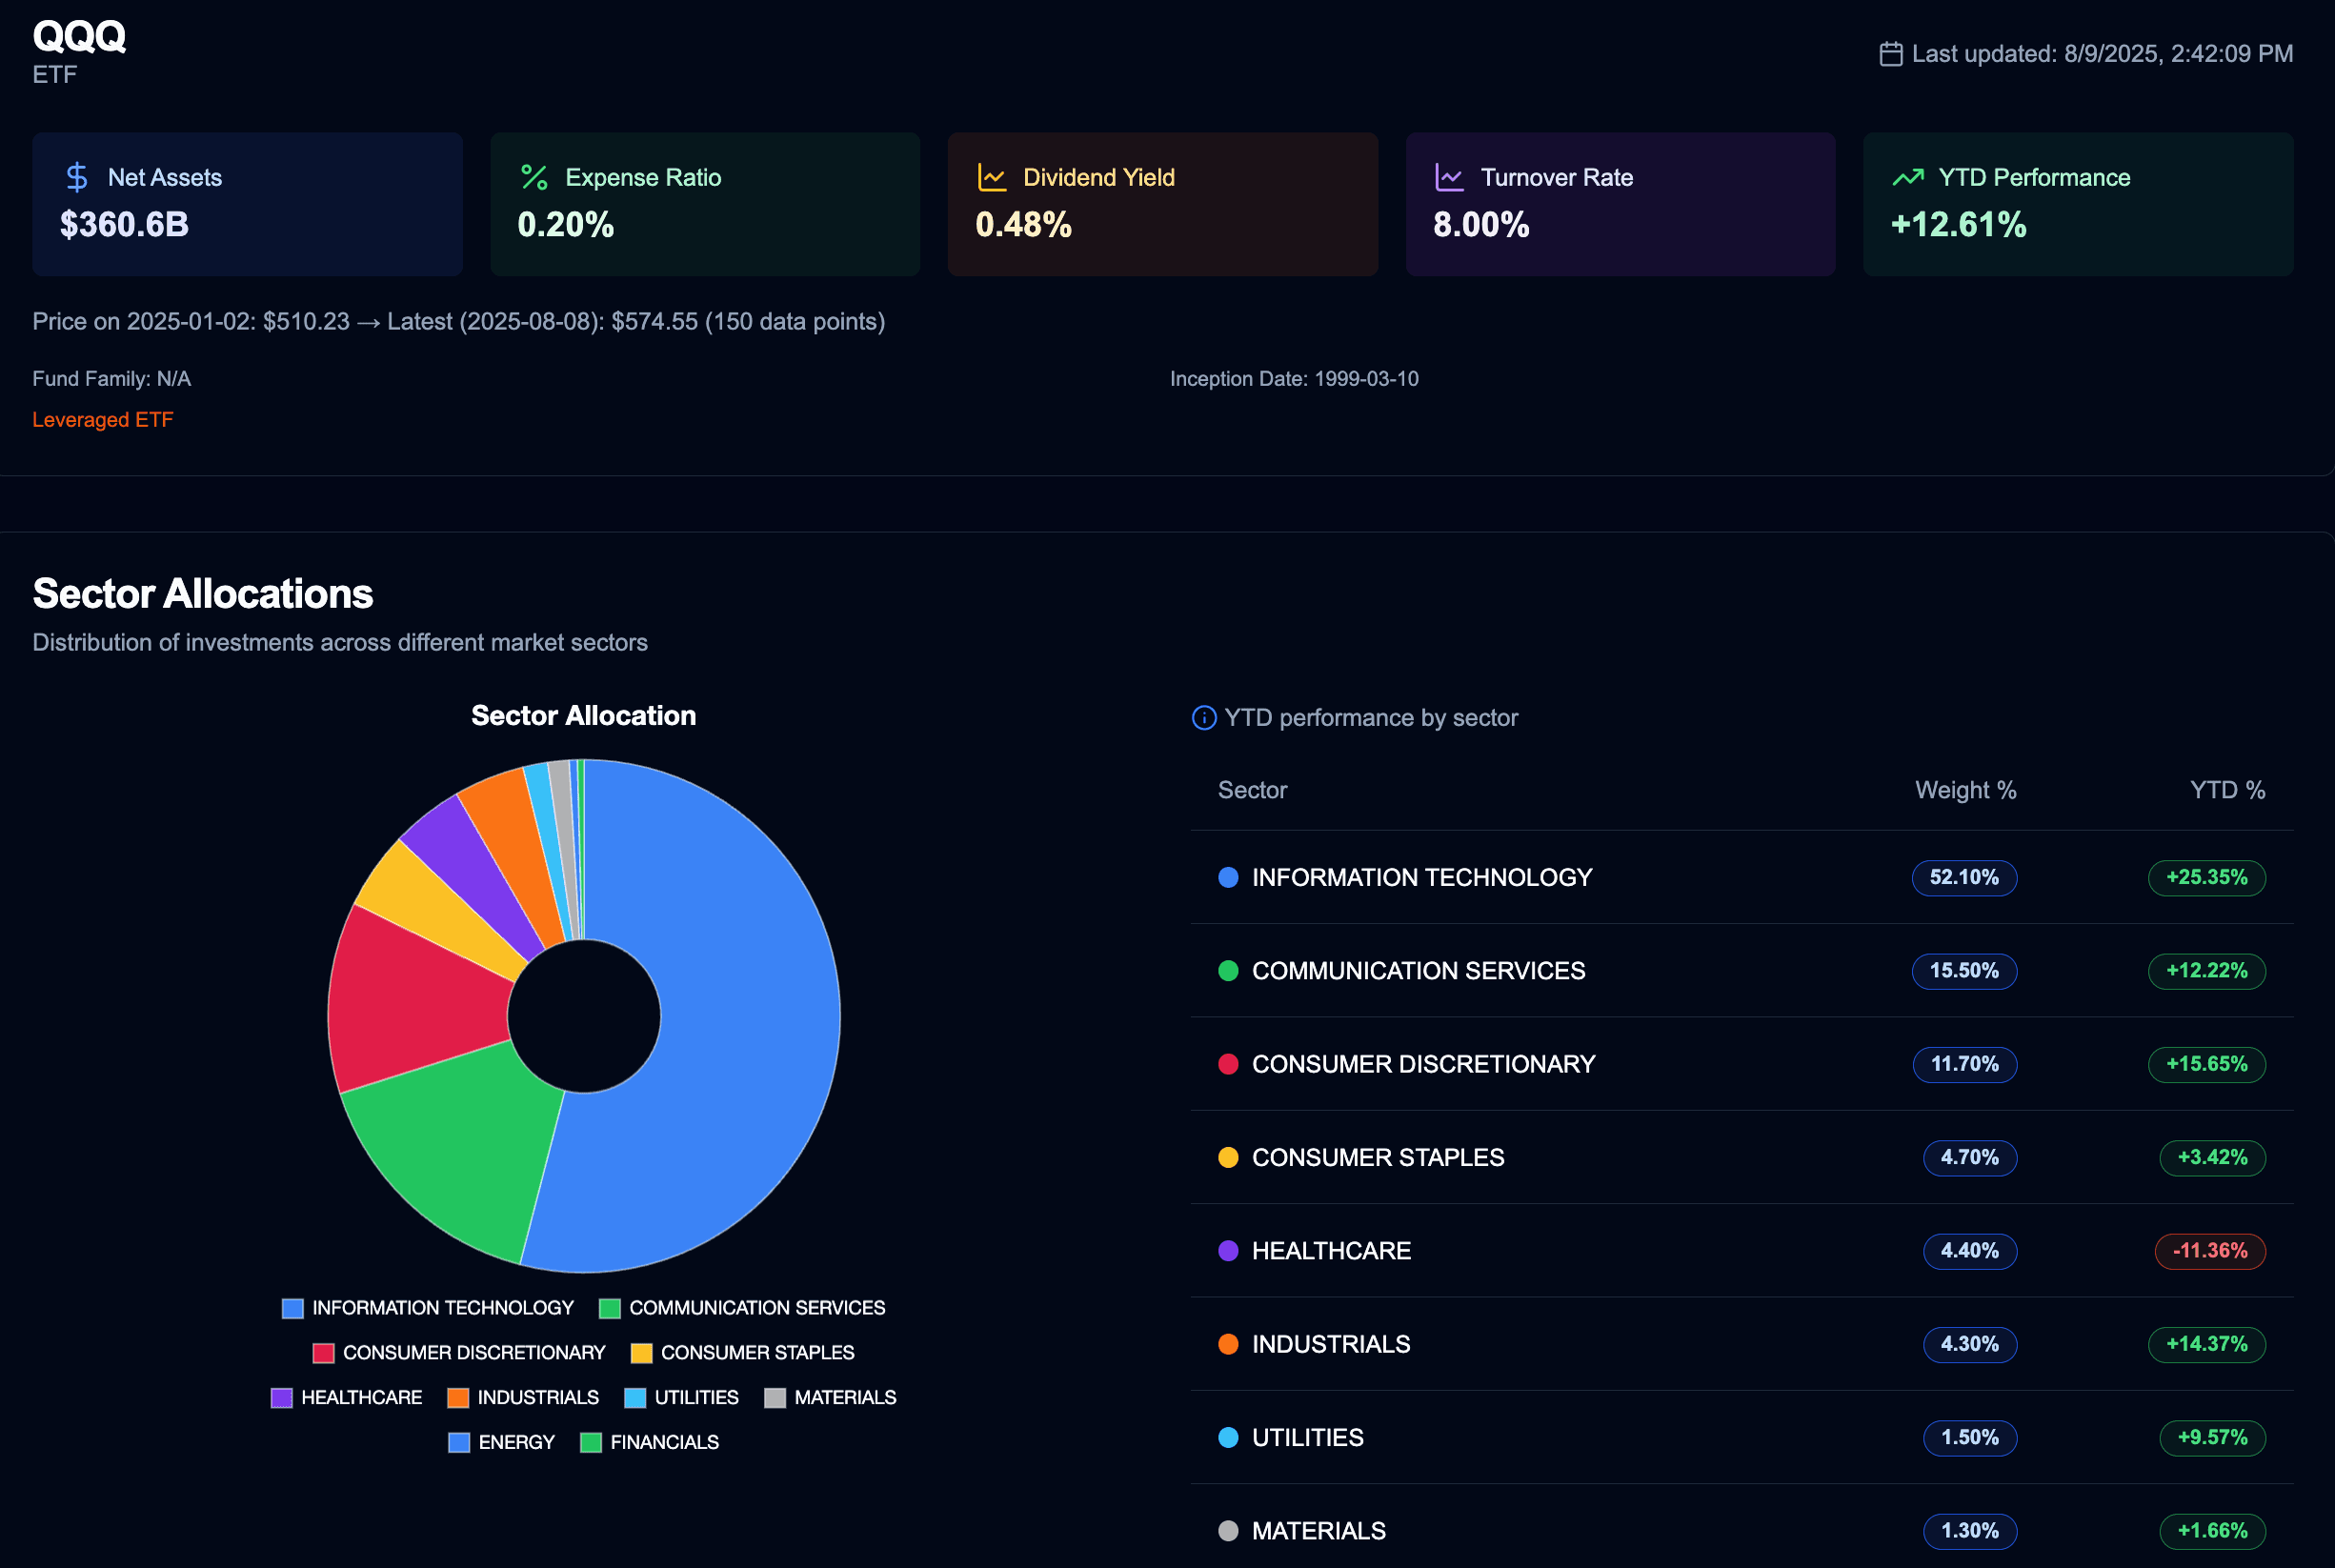Click the QQQ ticker heading
This screenshot has height=1568, width=2335.
[x=79, y=38]
